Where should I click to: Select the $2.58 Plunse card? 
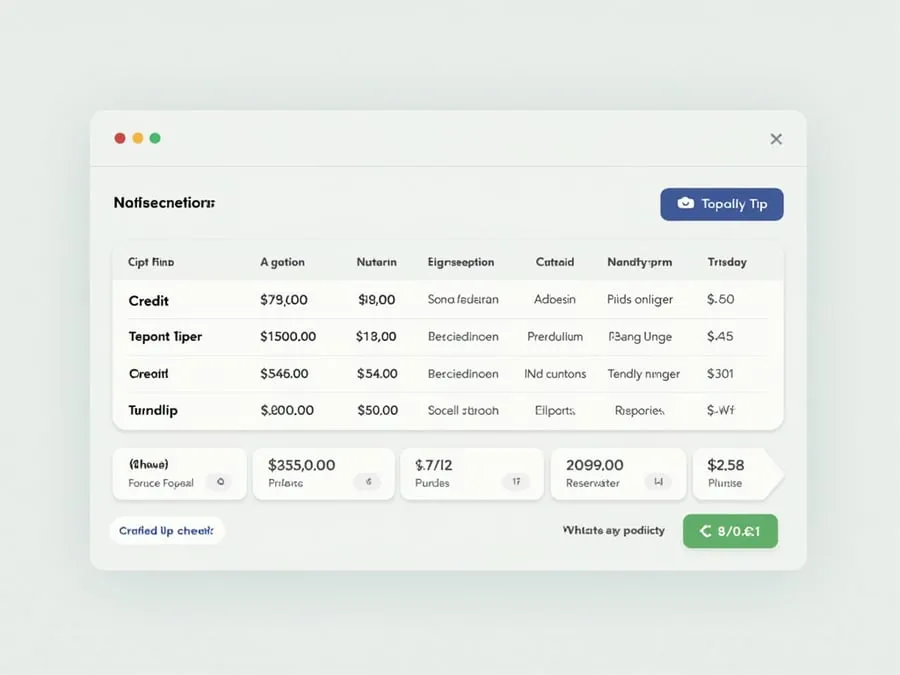(x=737, y=474)
